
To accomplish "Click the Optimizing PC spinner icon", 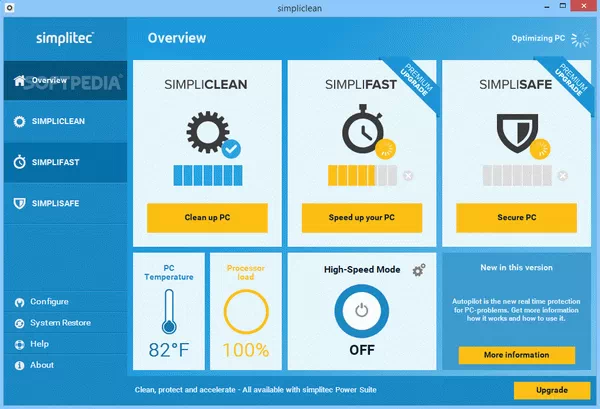I will (580, 39).
